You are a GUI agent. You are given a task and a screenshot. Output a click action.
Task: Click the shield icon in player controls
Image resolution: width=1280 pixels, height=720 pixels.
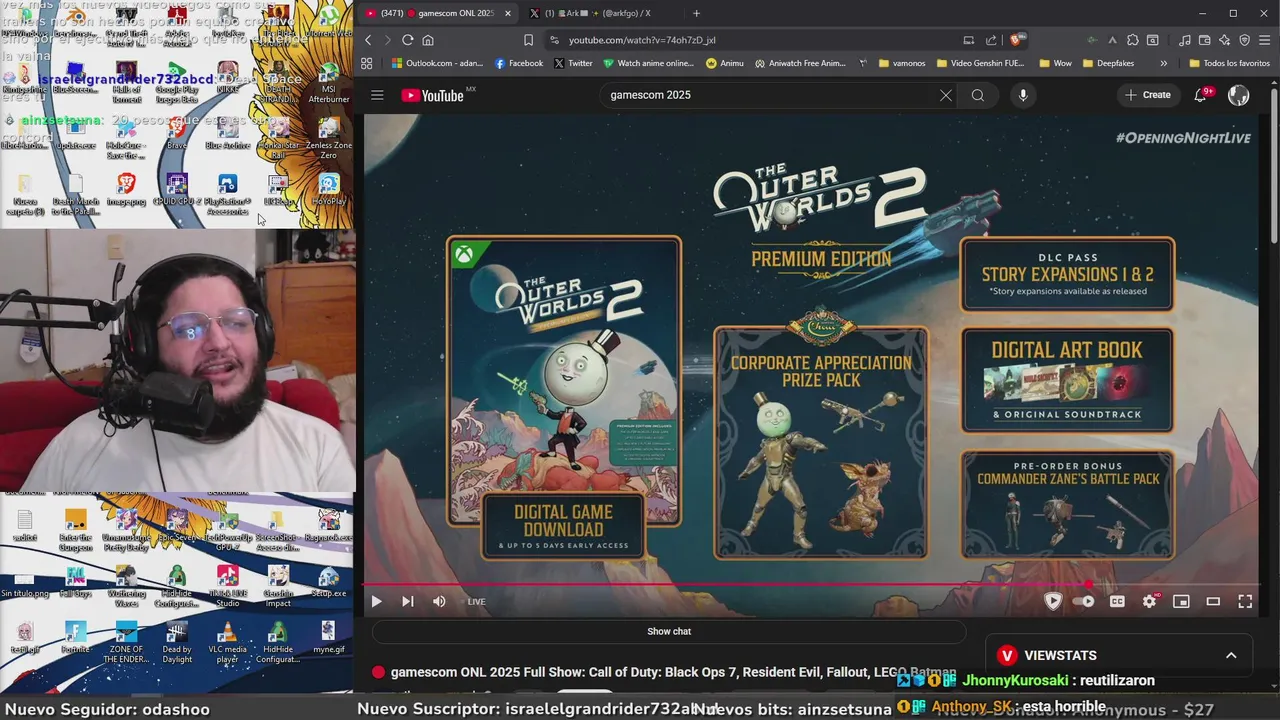click(1052, 601)
